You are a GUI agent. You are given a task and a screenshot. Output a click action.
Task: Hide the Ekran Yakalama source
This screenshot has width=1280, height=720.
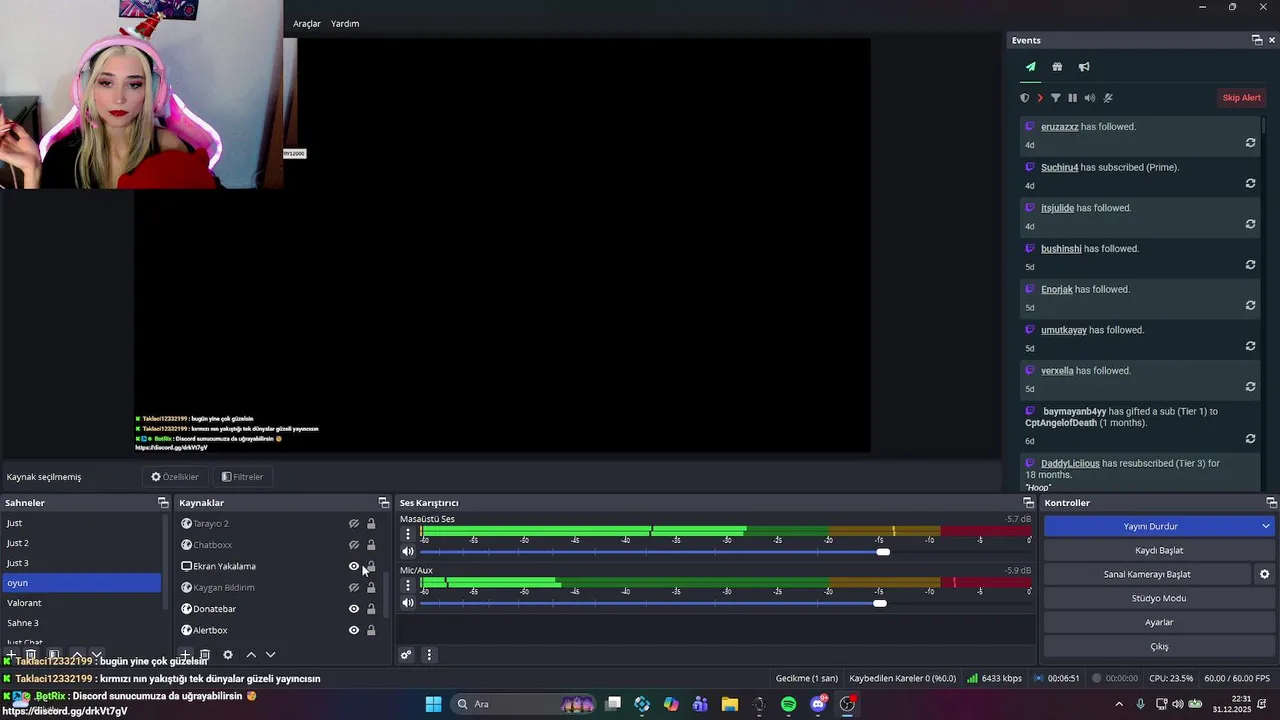(353, 566)
